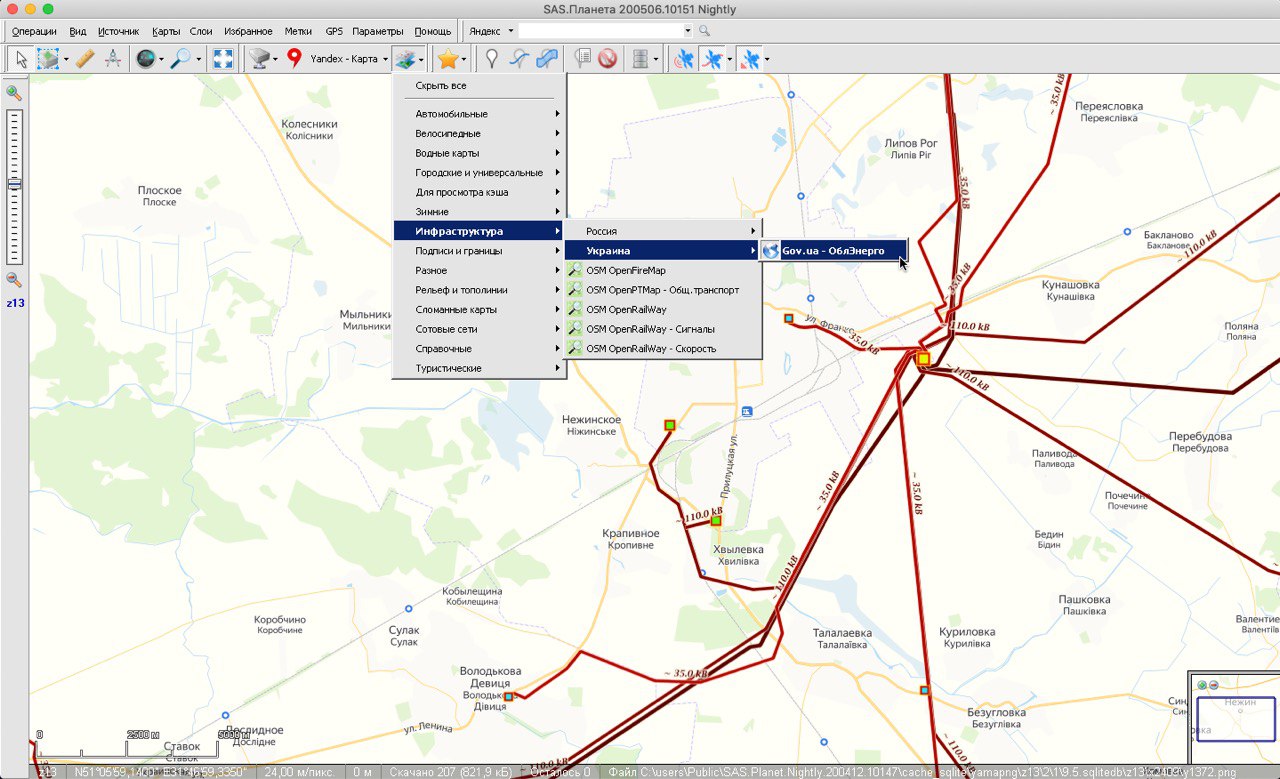This screenshot has width=1280, height=779.
Task: Expand the Водные карты layer submenu
Action: (x=480, y=153)
